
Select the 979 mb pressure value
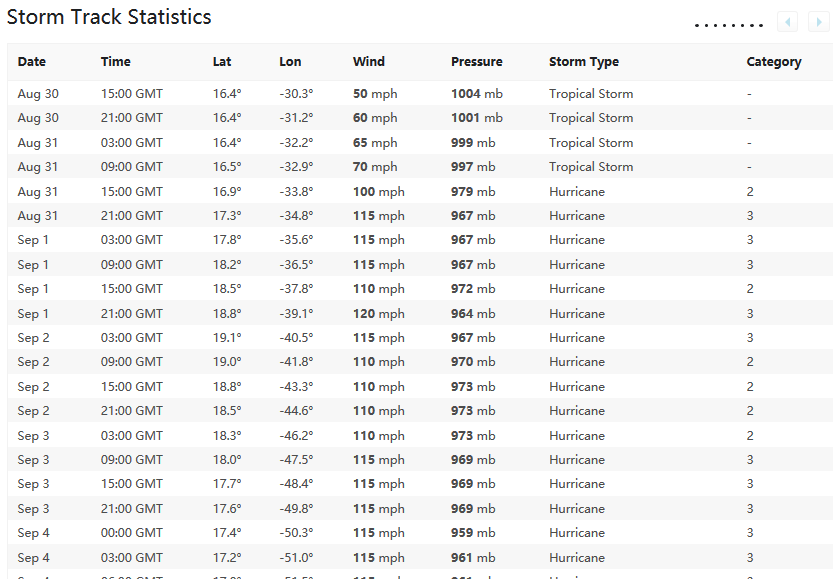click(x=473, y=192)
